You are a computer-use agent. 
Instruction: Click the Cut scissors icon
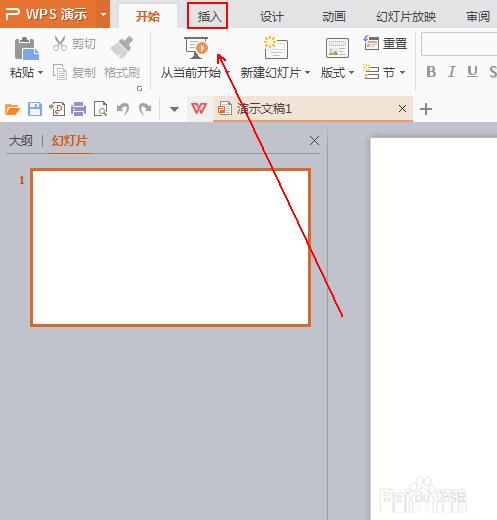click(x=60, y=44)
